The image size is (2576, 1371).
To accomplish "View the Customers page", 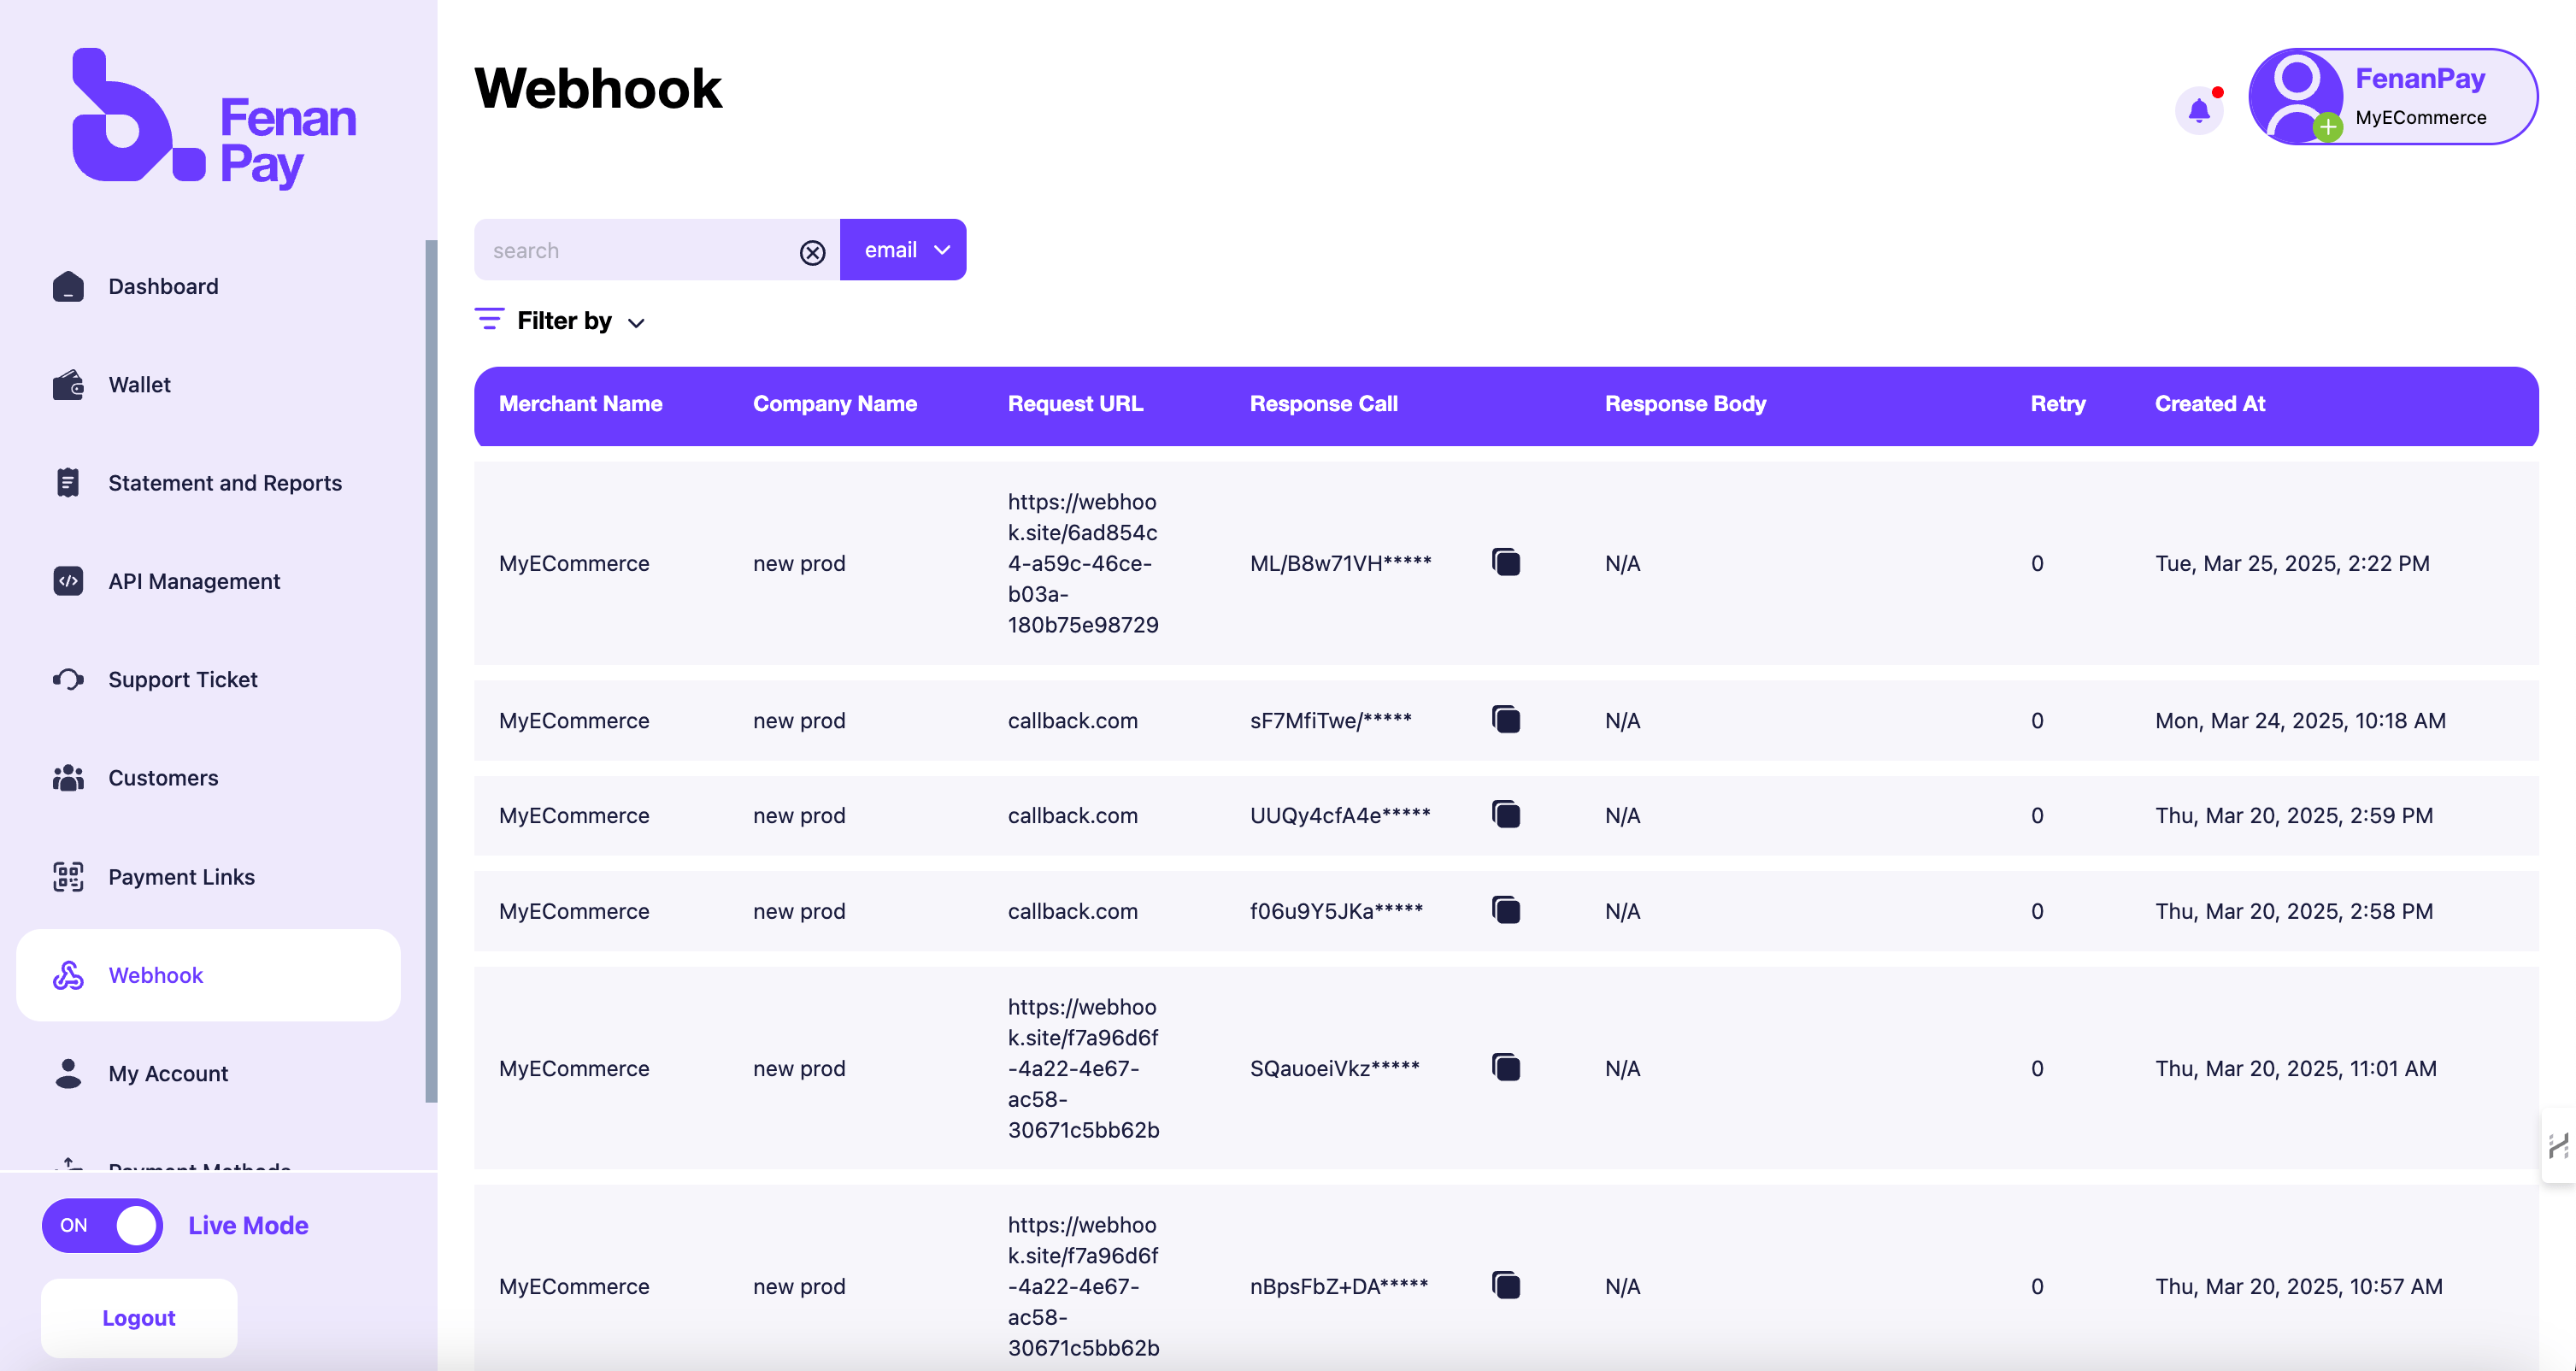I will coord(163,778).
